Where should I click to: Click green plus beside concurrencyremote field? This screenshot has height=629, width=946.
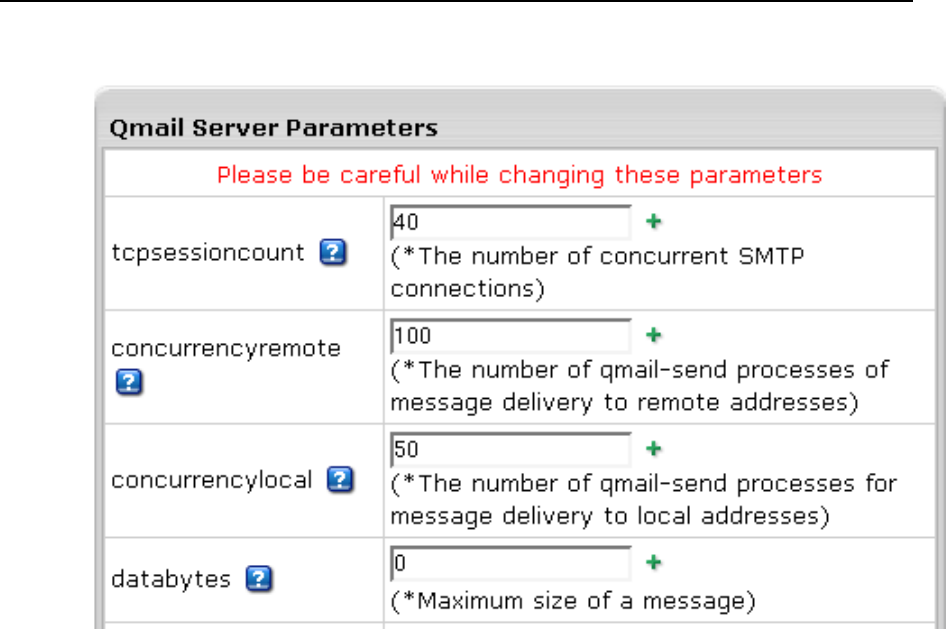pyautogui.click(x=655, y=335)
